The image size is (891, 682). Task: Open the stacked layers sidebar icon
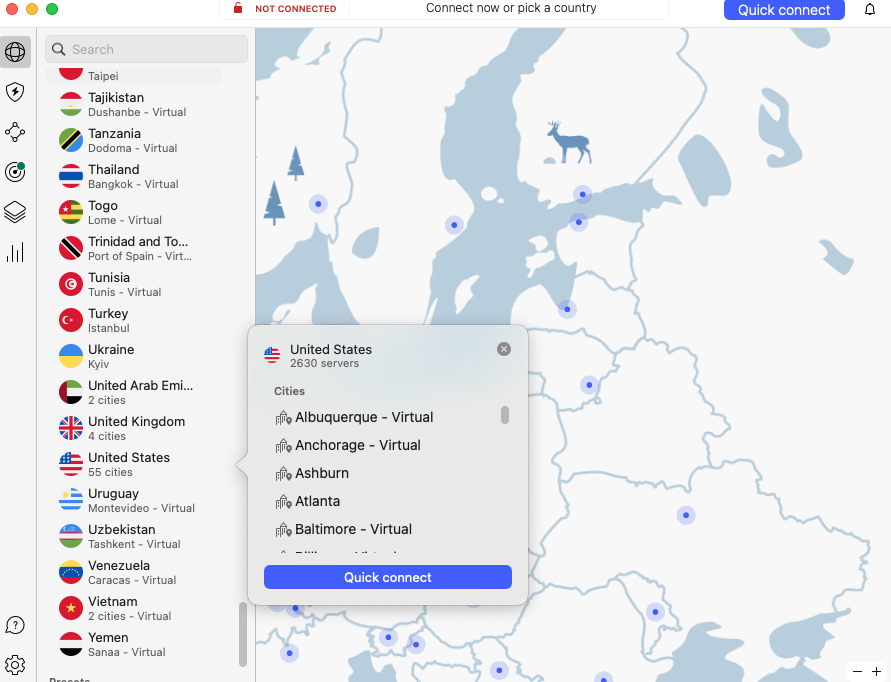(15, 212)
